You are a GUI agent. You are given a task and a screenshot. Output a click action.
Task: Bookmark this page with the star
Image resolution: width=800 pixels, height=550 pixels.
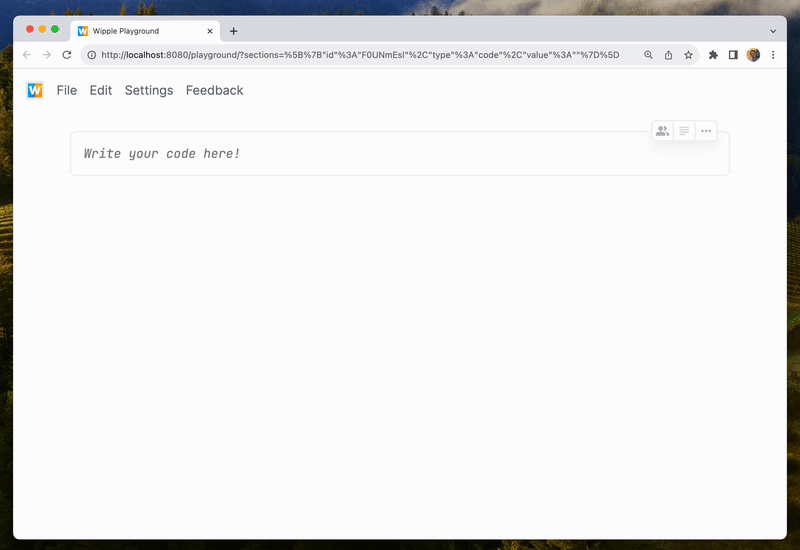[688, 55]
